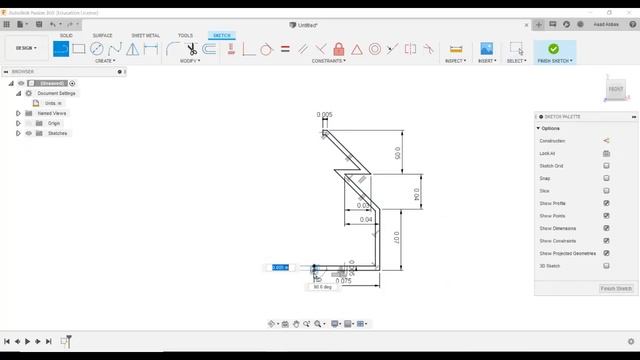Screen dimensions: 640x360
Task: Toggle the Show Profile checkbox
Action: click(607, 203)
